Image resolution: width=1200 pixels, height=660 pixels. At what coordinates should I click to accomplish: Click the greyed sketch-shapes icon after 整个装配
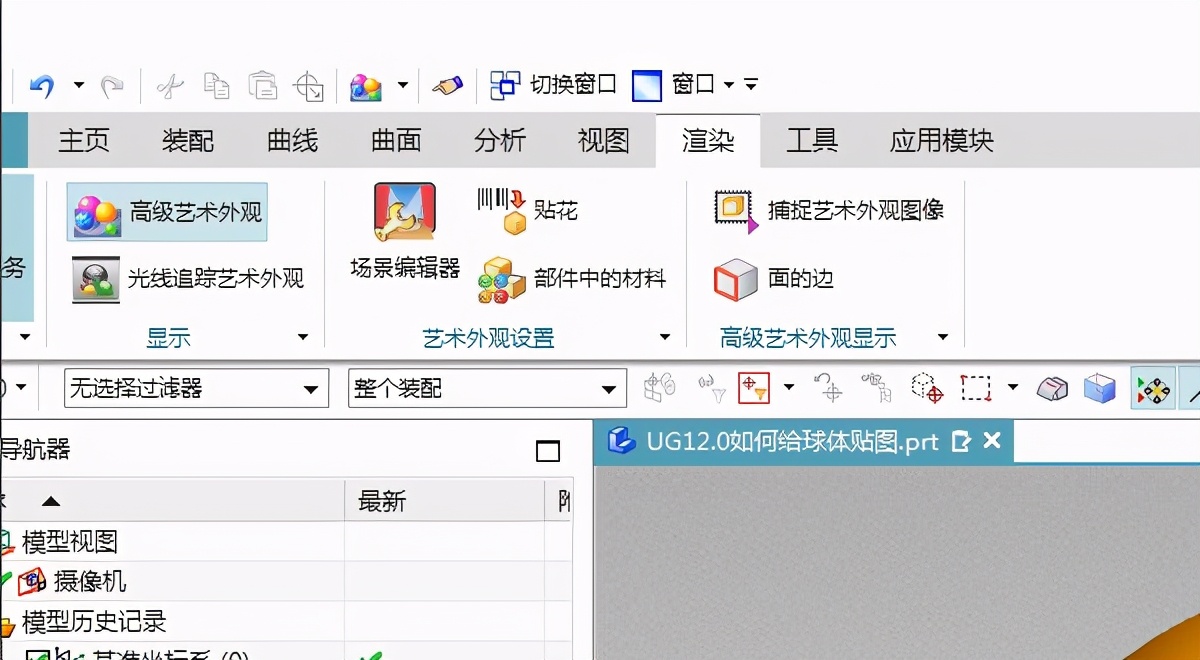(659, 388)
